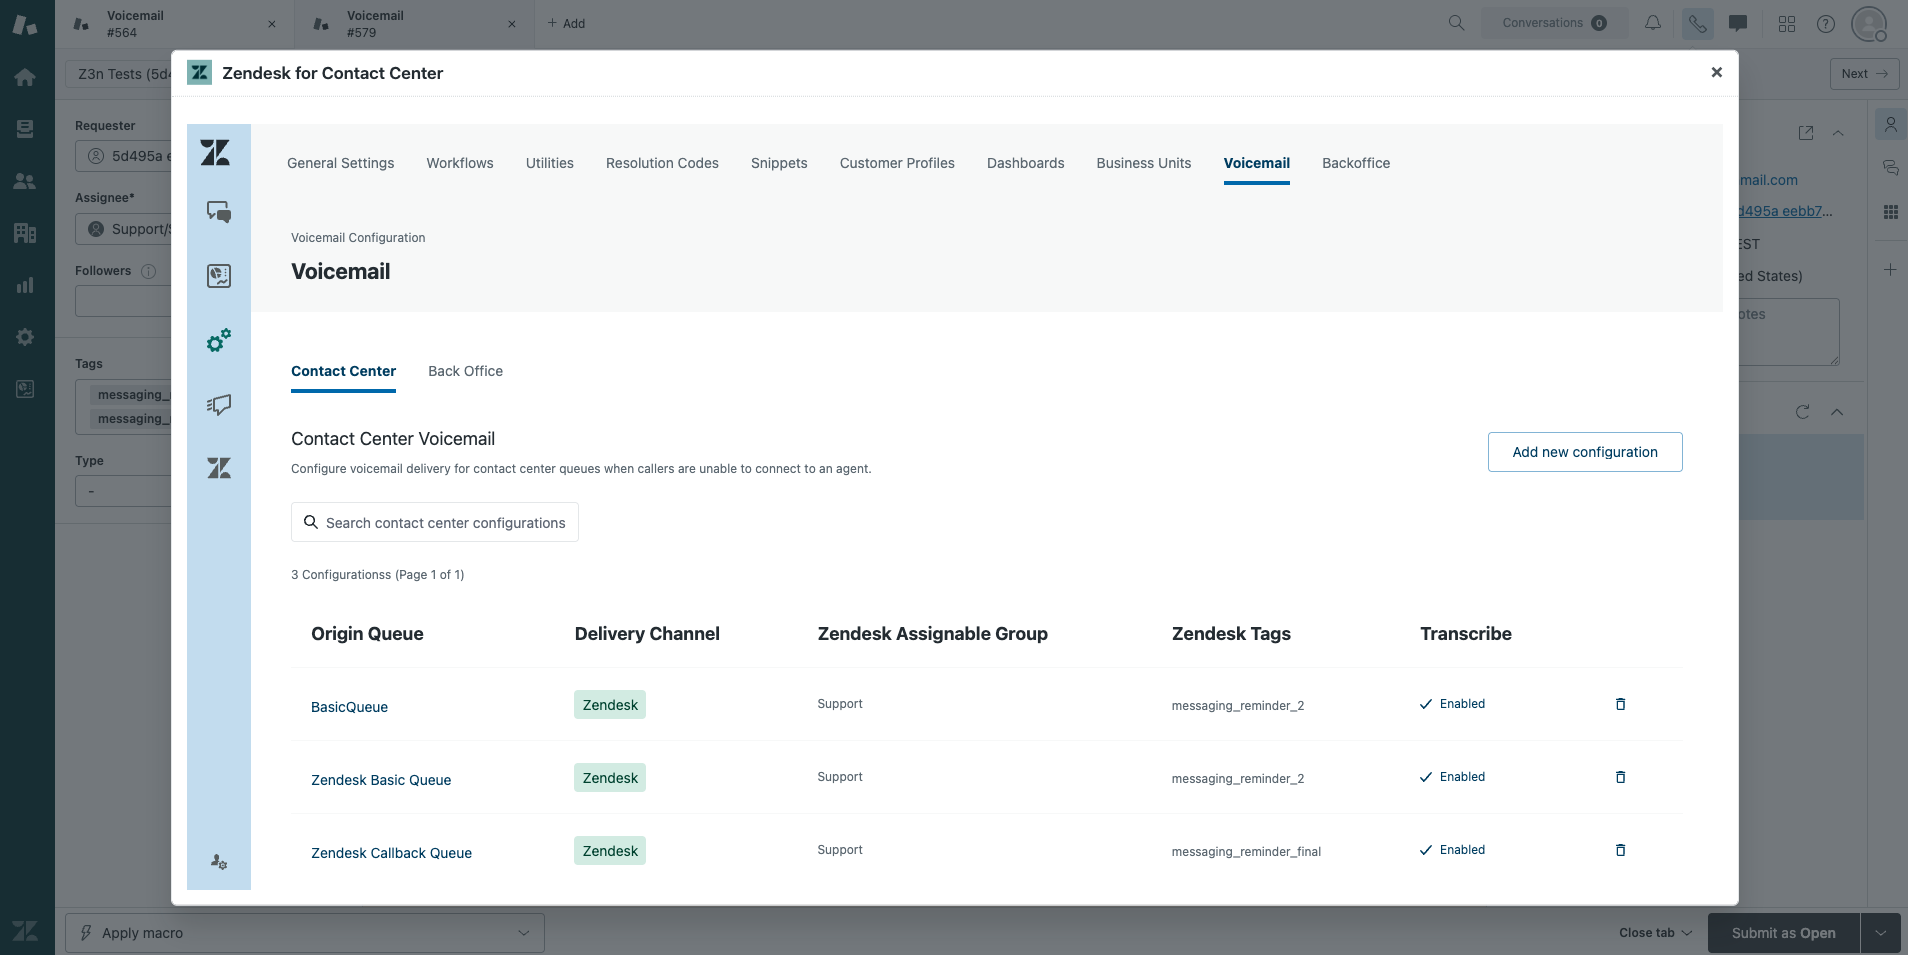Open the gears settings icon in sidebar

219,341
